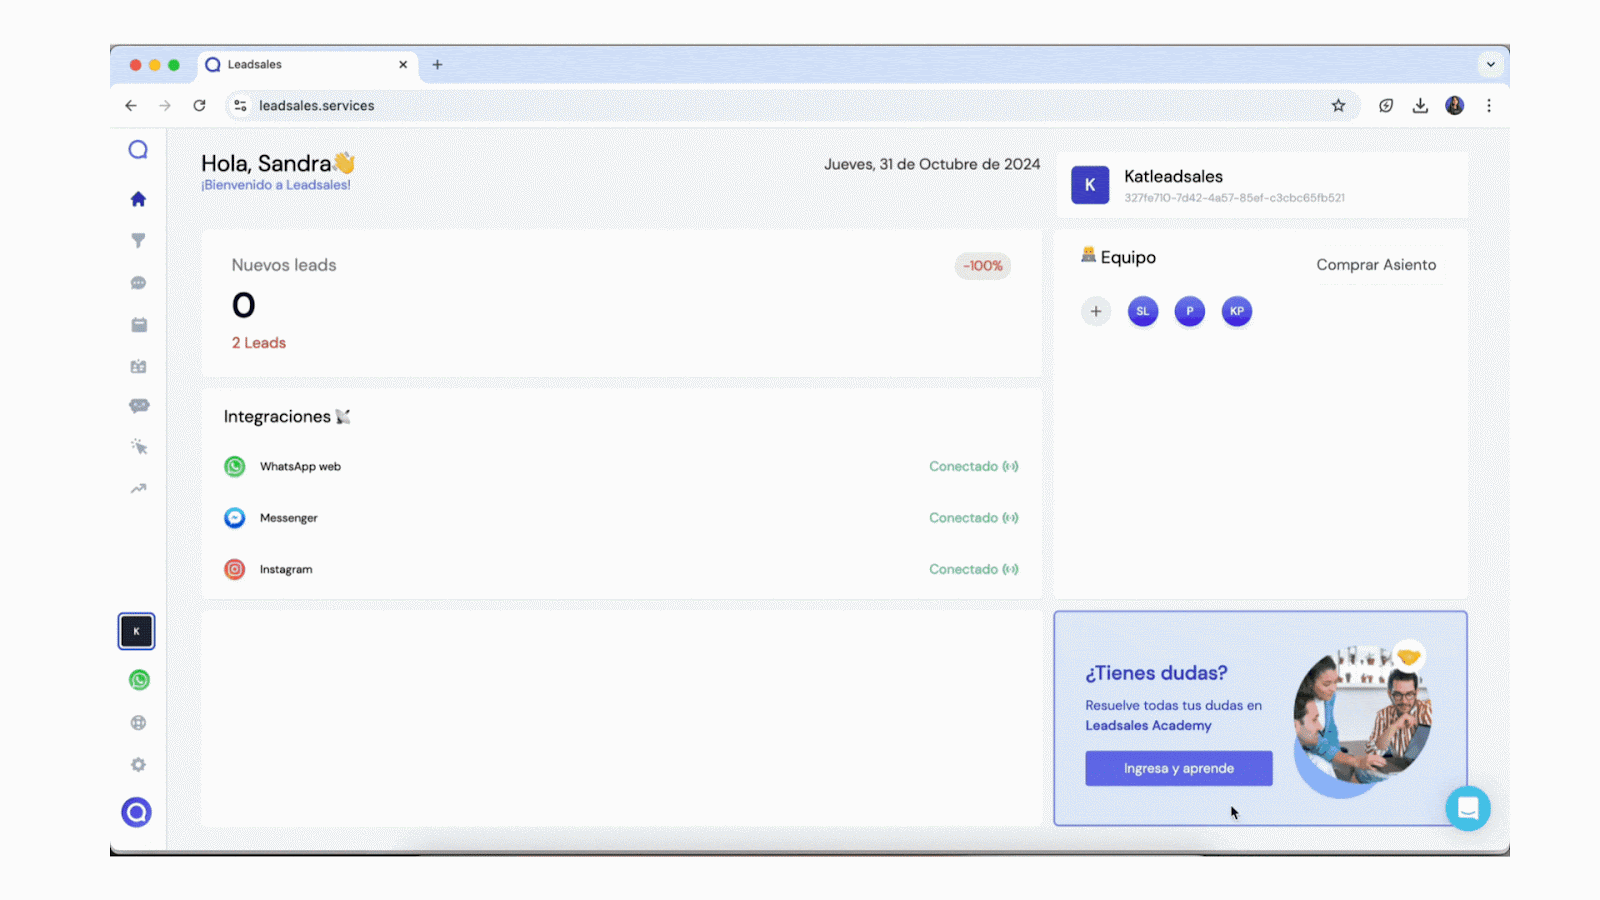
Task: Click the Comprar Asiento link
Action: (1376, 265)
